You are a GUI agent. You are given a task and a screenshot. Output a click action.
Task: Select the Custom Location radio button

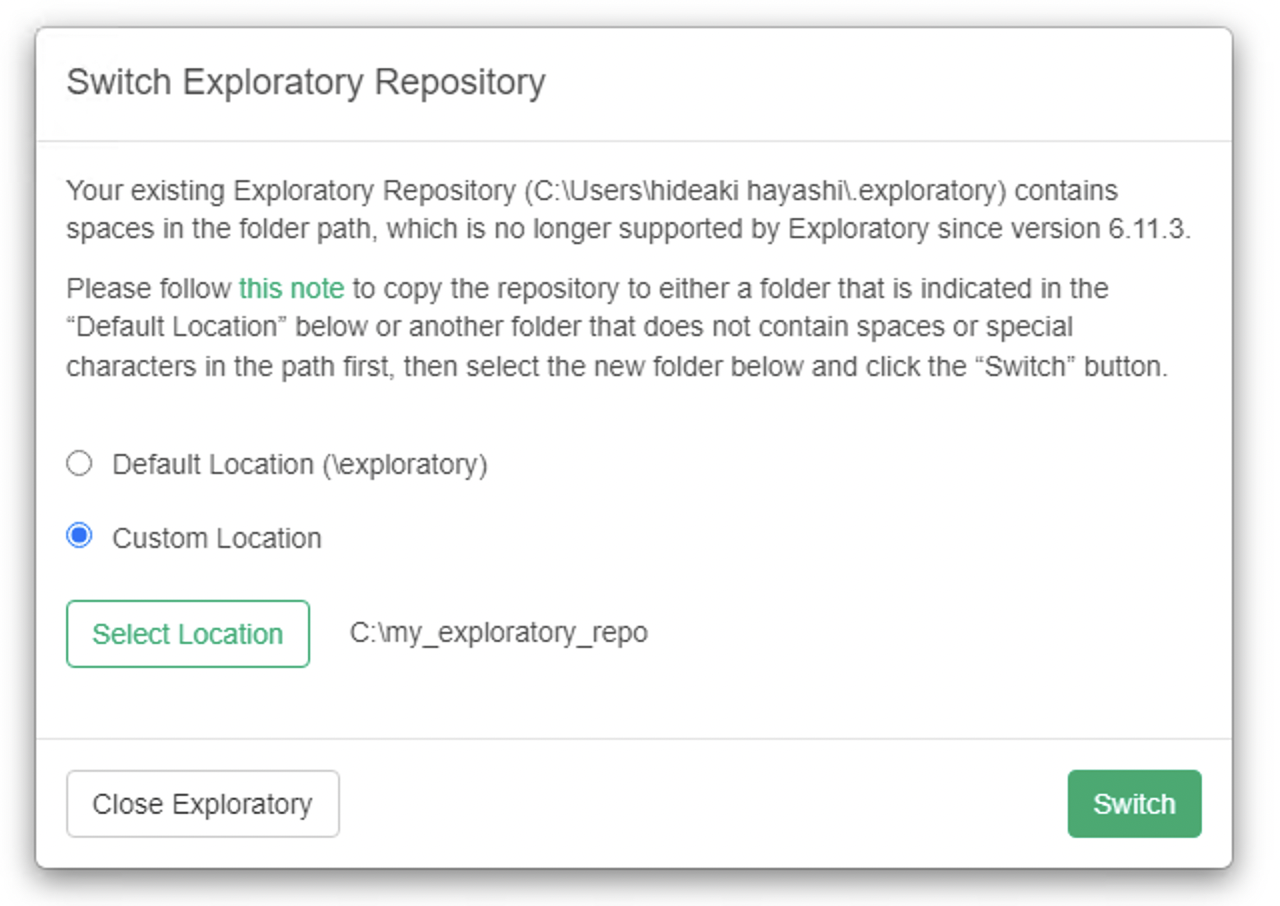click(79, 536)
